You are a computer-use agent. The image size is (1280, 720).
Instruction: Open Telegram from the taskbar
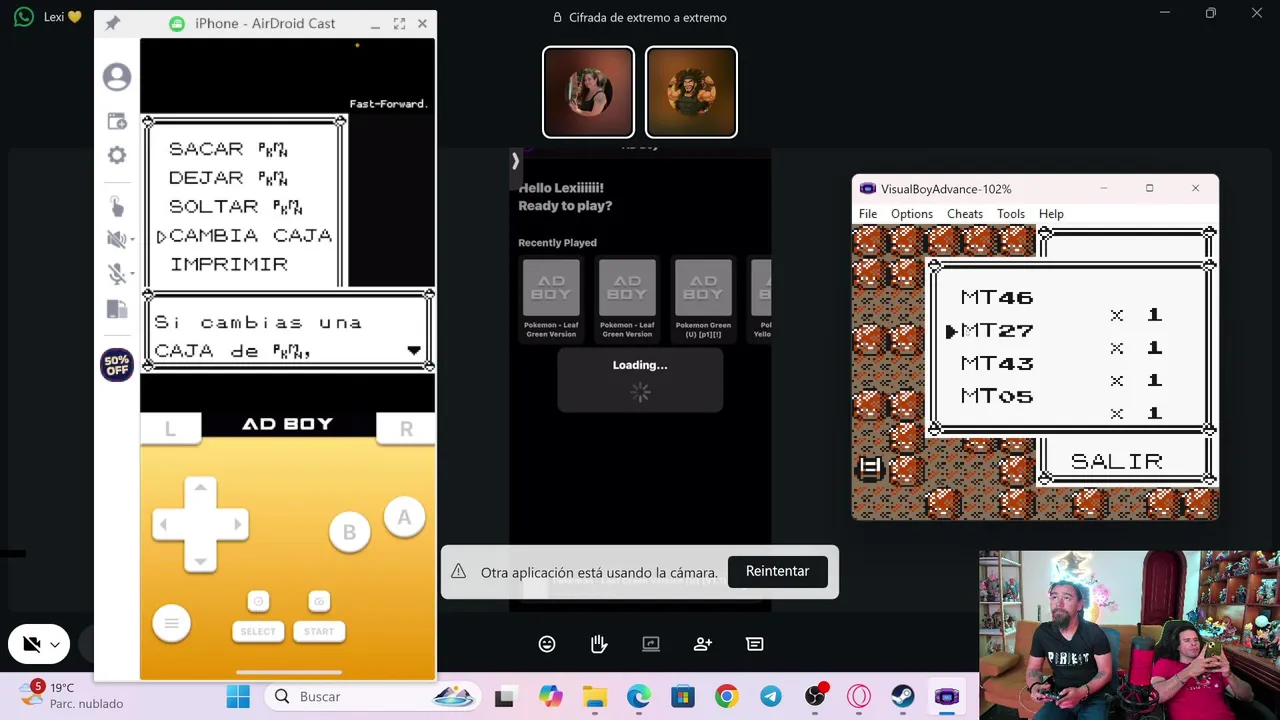(771, 697)
